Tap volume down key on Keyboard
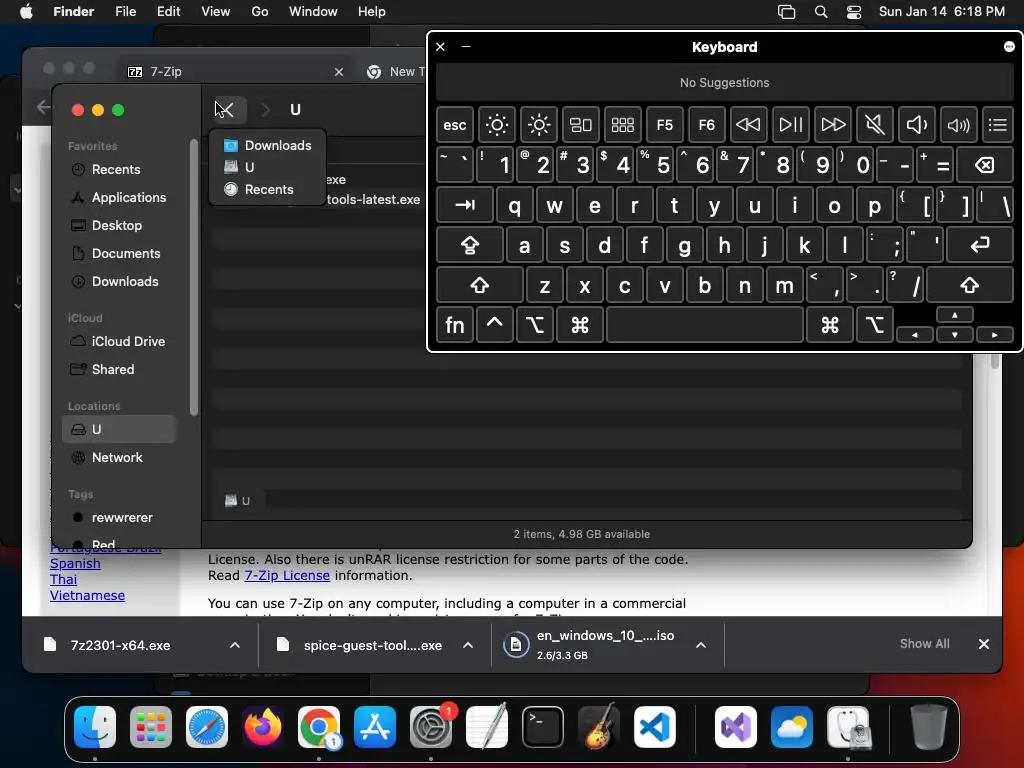Viewport: 1024px width, 768px height. coord(916,125)
